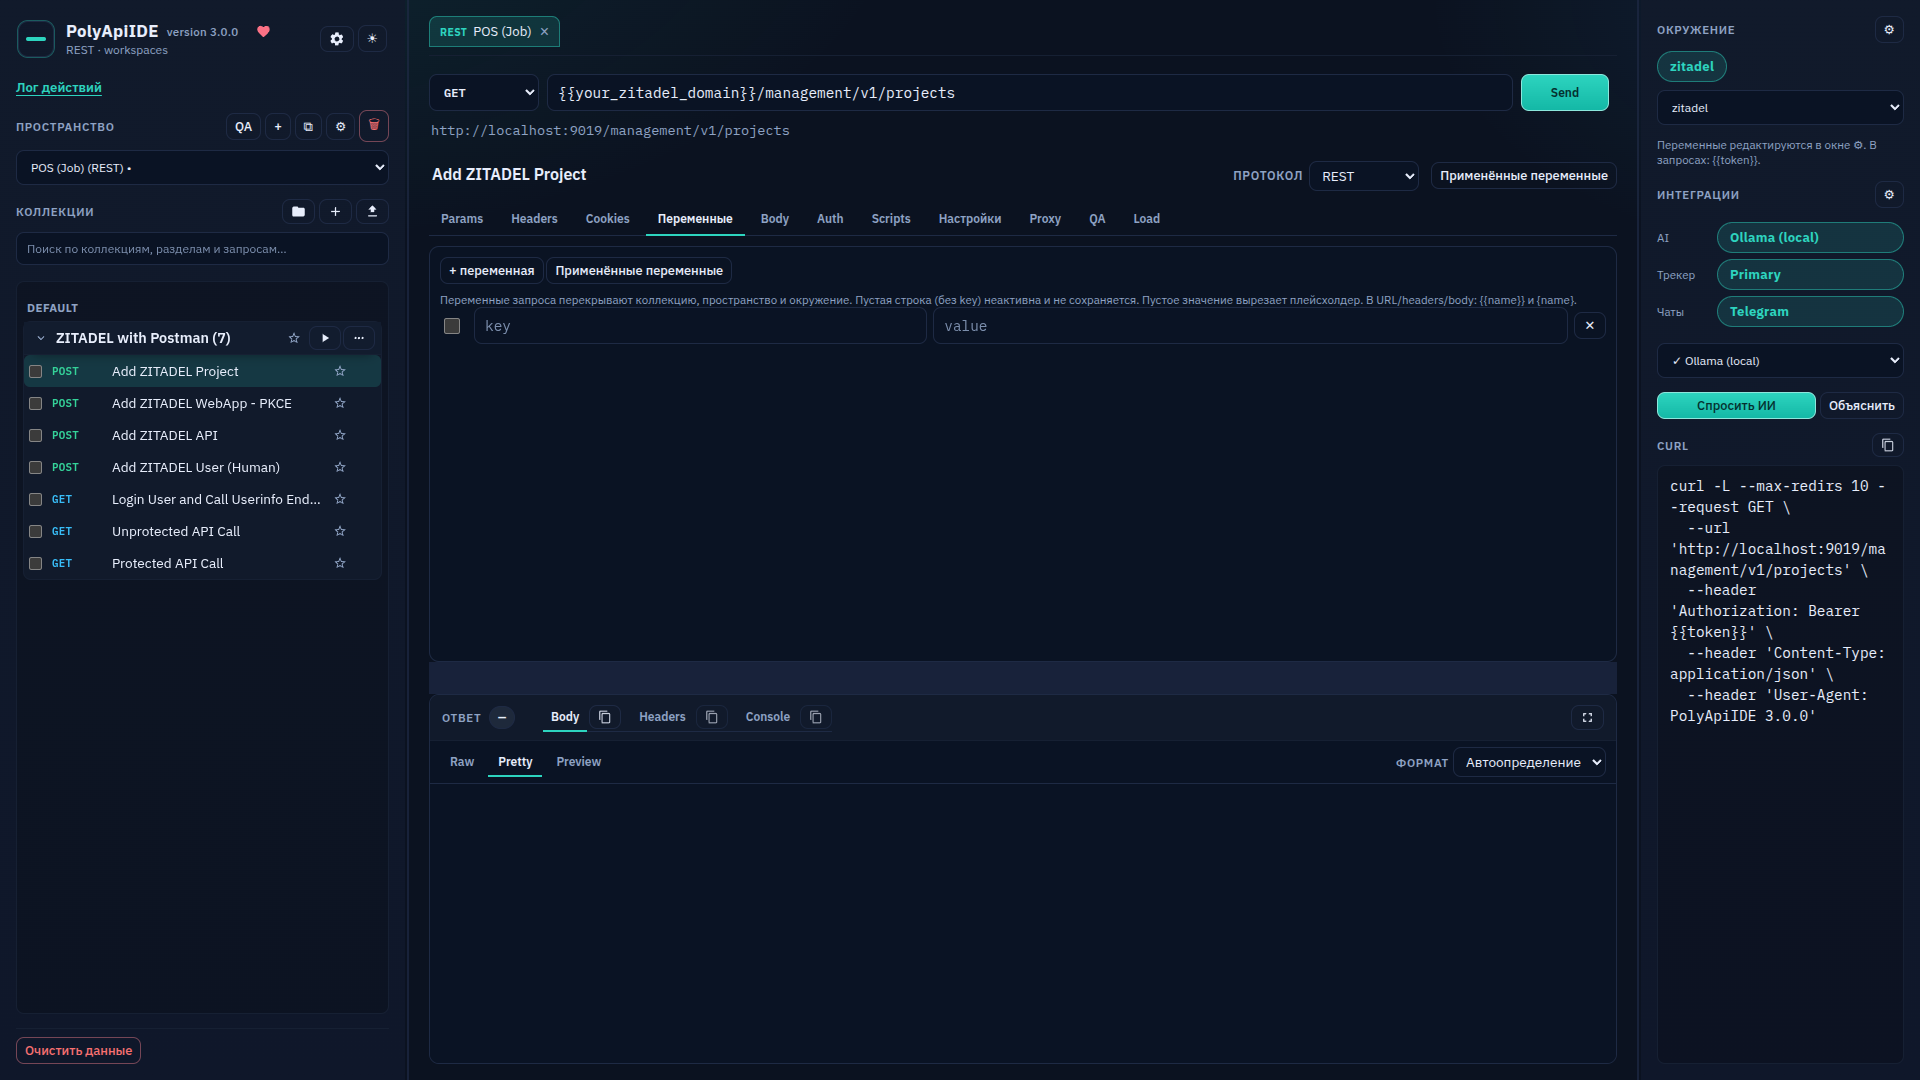Check the Login User and Call Userinfo checkbox
Screen dimensions: 1920x1080
click(36, 500)
